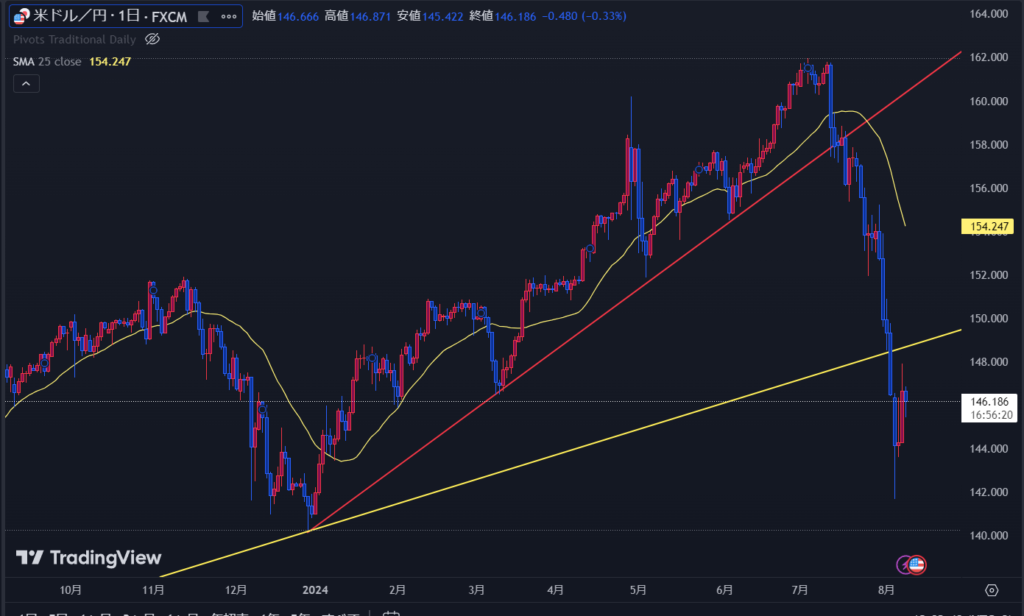
Task: Click the USD/JPY currency pair flag icon
Action: [20, 16]
